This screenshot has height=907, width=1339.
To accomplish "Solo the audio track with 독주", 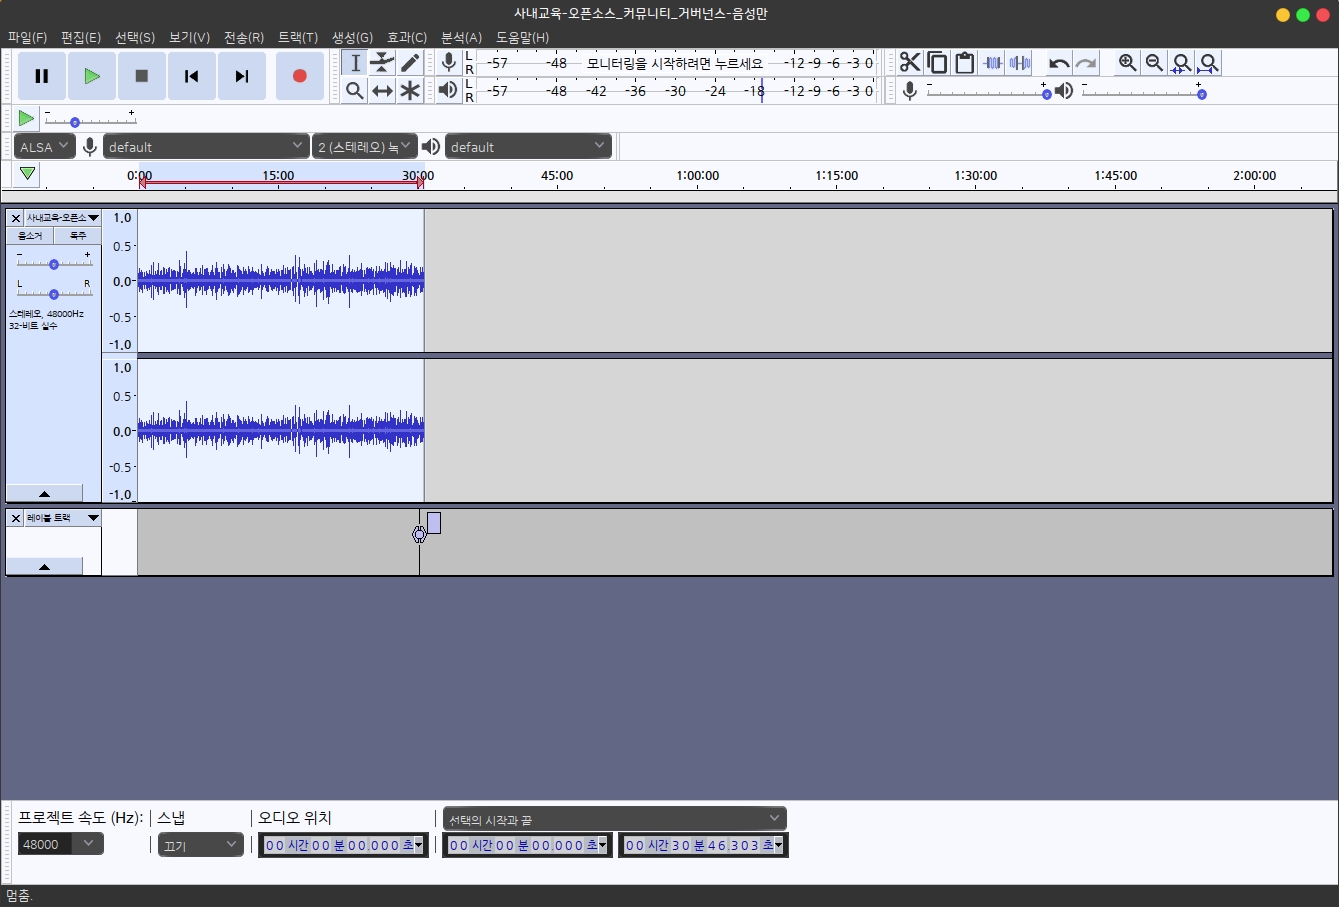I will pyautogui.click(x=78, y=236).
